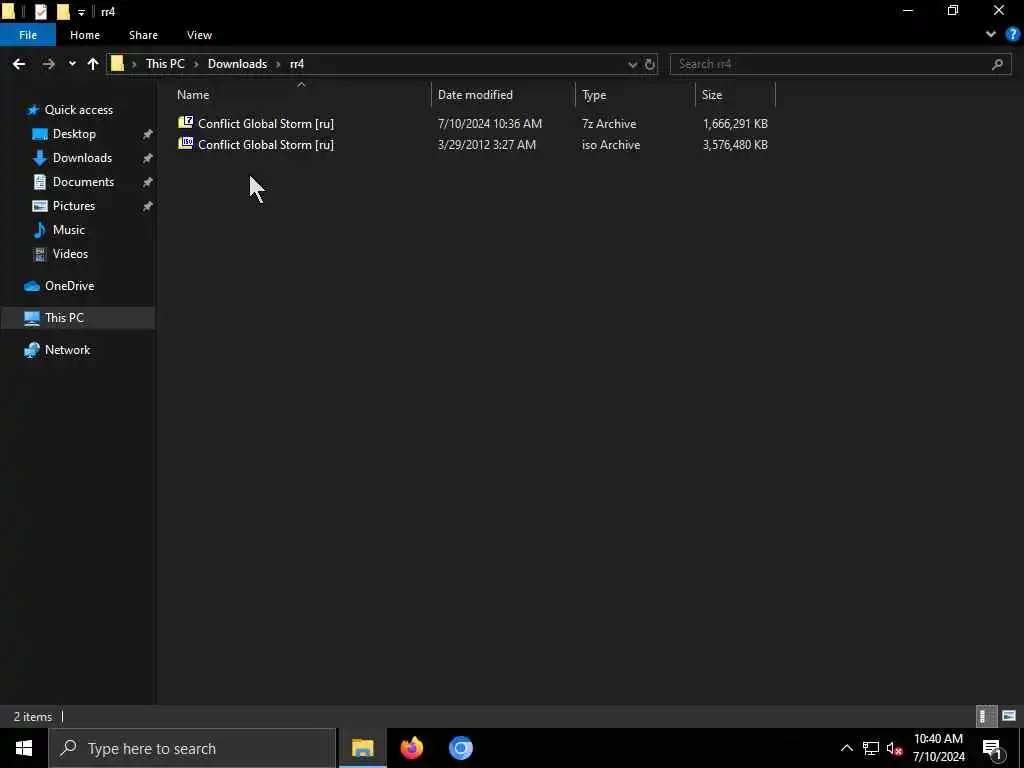Open Downloads in the navigation pane

pos(82,158)
